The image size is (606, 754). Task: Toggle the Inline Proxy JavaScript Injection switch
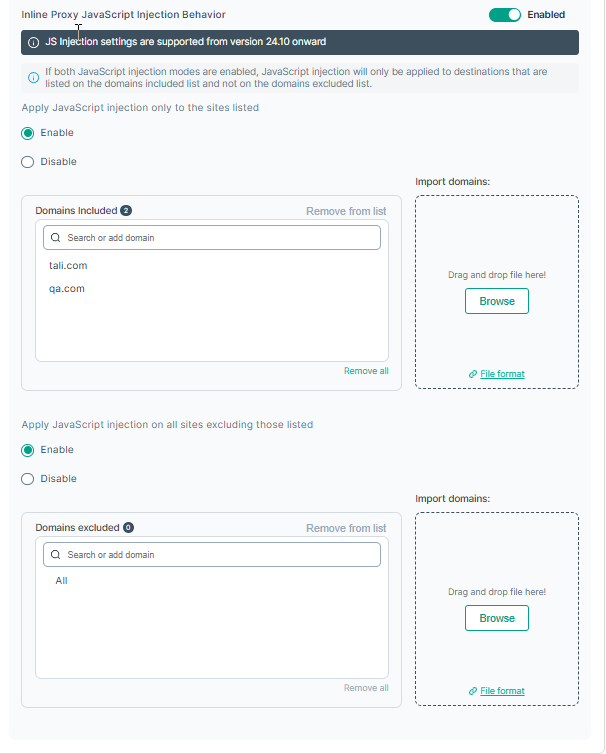tap(505, 15)
